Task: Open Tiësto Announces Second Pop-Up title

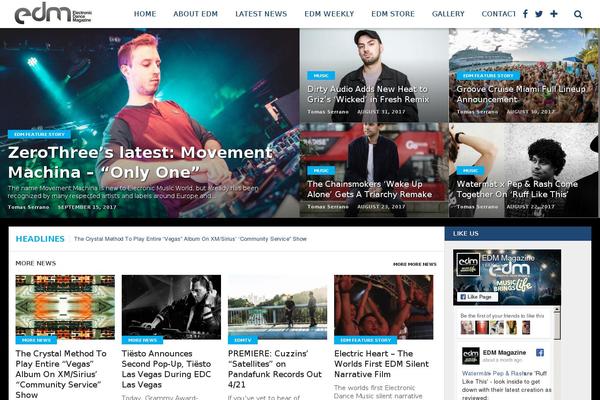Action: [x=166, y=369]
